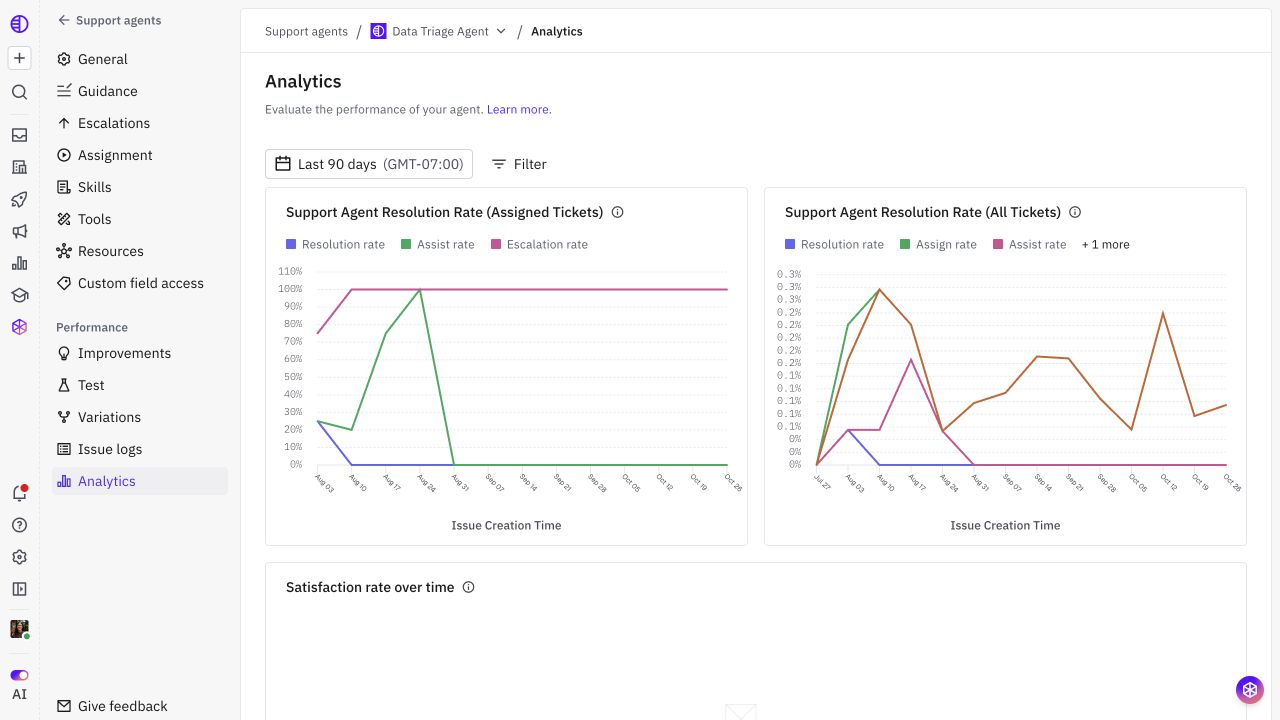Click the user avatar in left rail
Screen dimensions: 1280x720
click(19, 629)
